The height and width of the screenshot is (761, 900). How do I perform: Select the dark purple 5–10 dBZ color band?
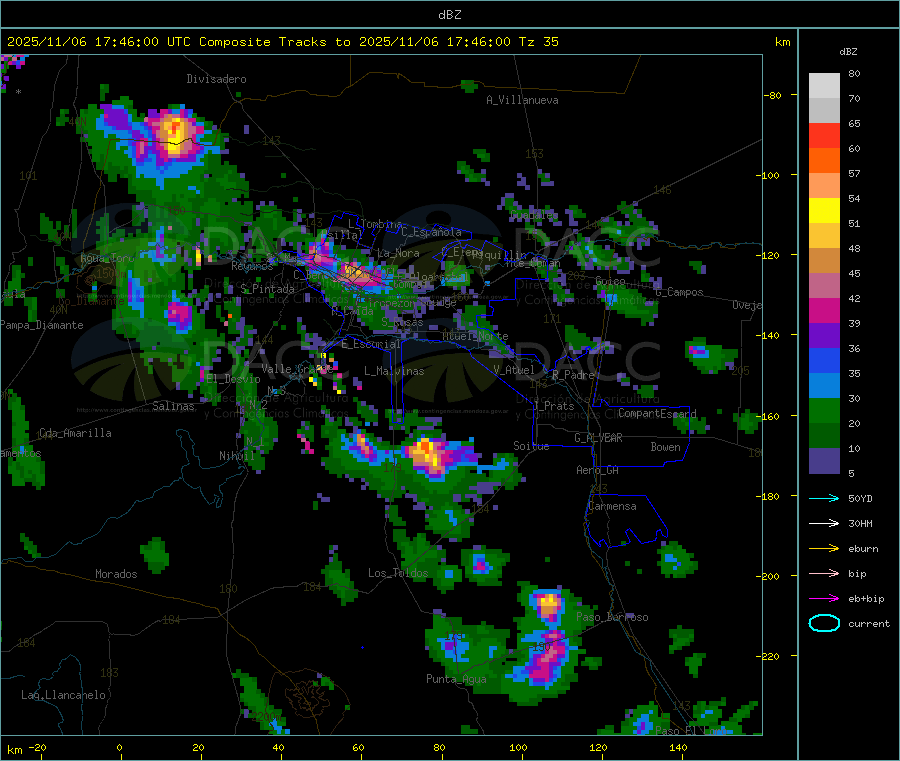(824, 461)
